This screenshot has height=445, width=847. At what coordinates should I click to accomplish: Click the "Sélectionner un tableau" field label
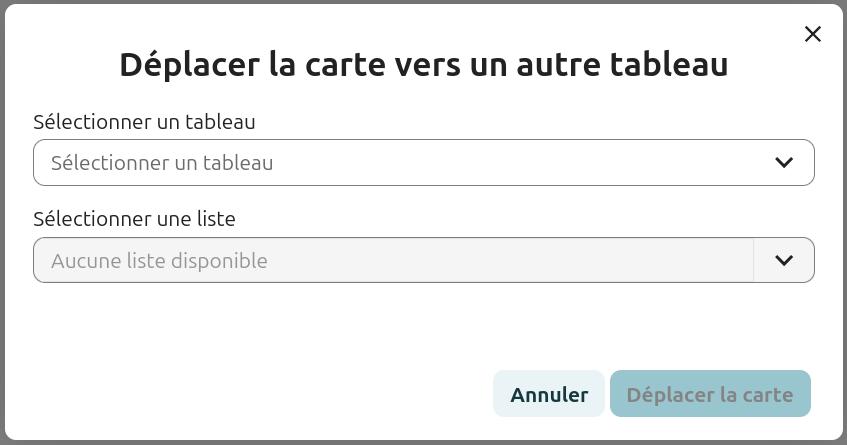pyautogui.click(x=144, y=122)
